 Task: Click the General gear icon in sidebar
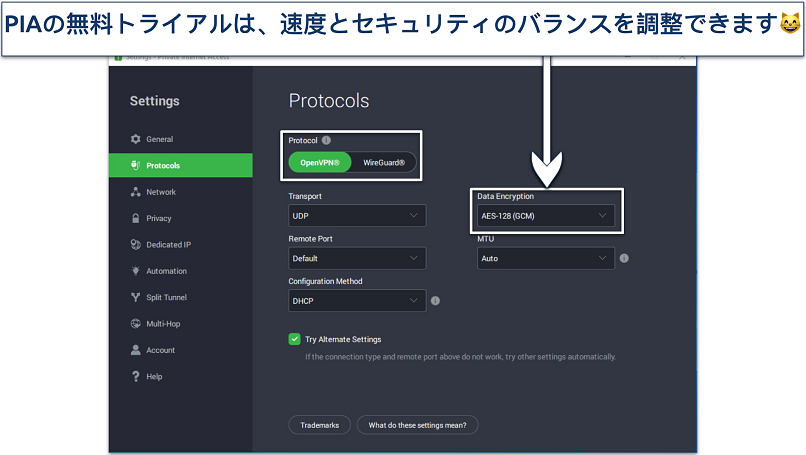pyautogui.click(x=136, y=139)
